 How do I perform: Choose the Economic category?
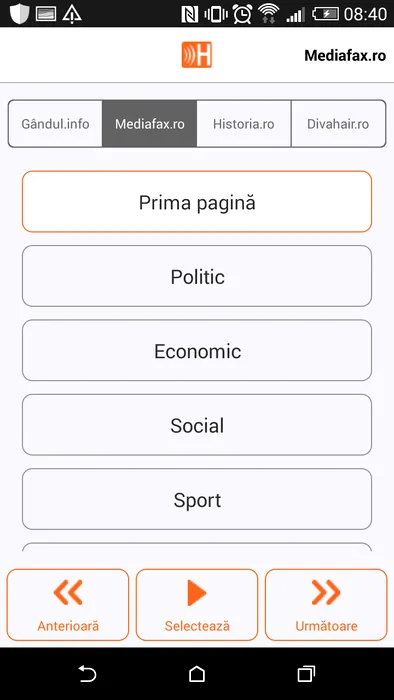click(x=197, y=350)
